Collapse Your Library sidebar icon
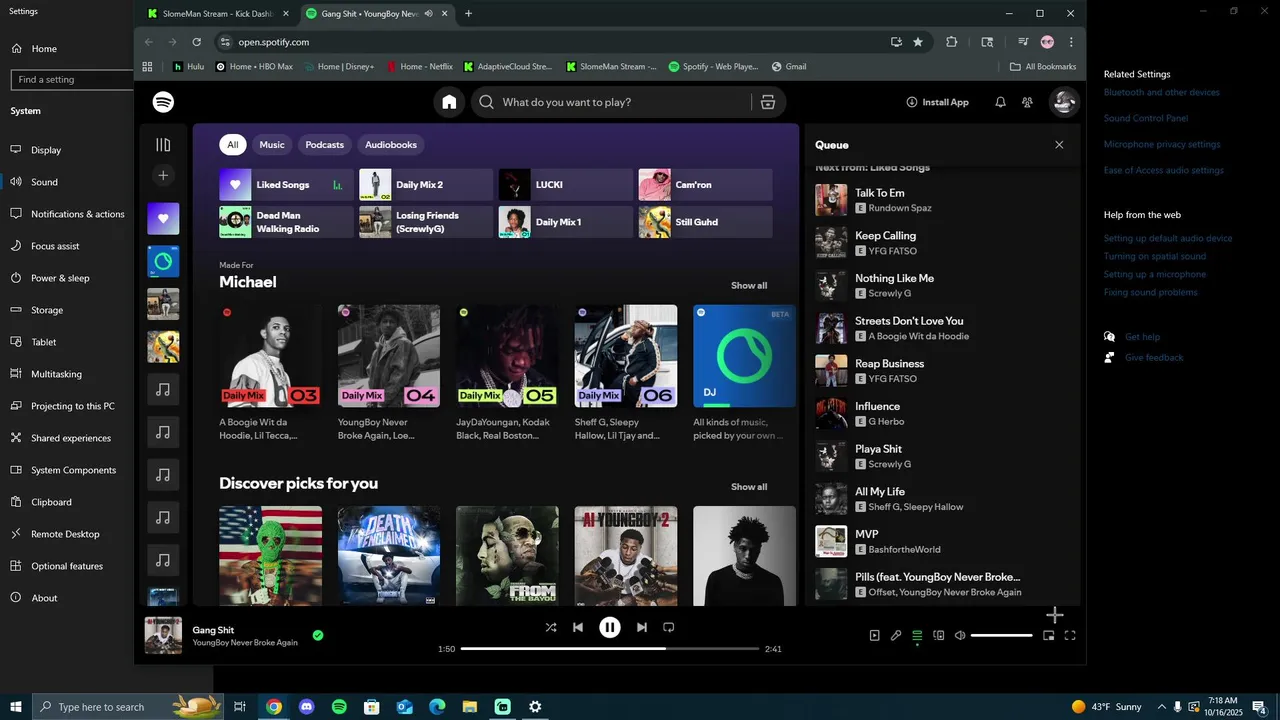The image size is (1280, 720). tap(163, 145)
